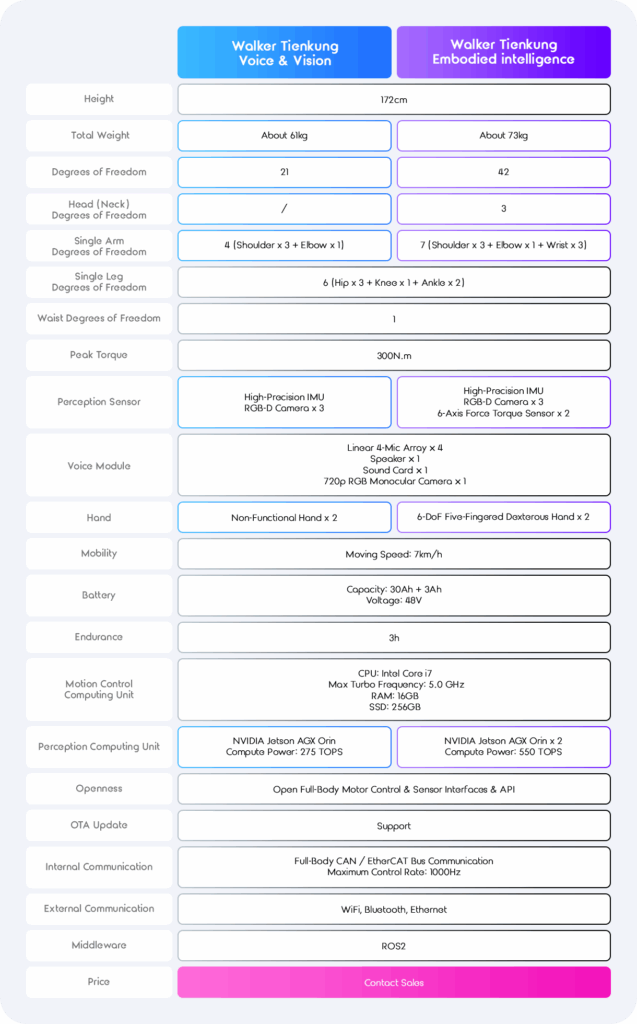Click the 6-DoF Five-Fingered Dexterous Hand cell
This screenshot has width=637, height=1024.
[x=503, y=517]
